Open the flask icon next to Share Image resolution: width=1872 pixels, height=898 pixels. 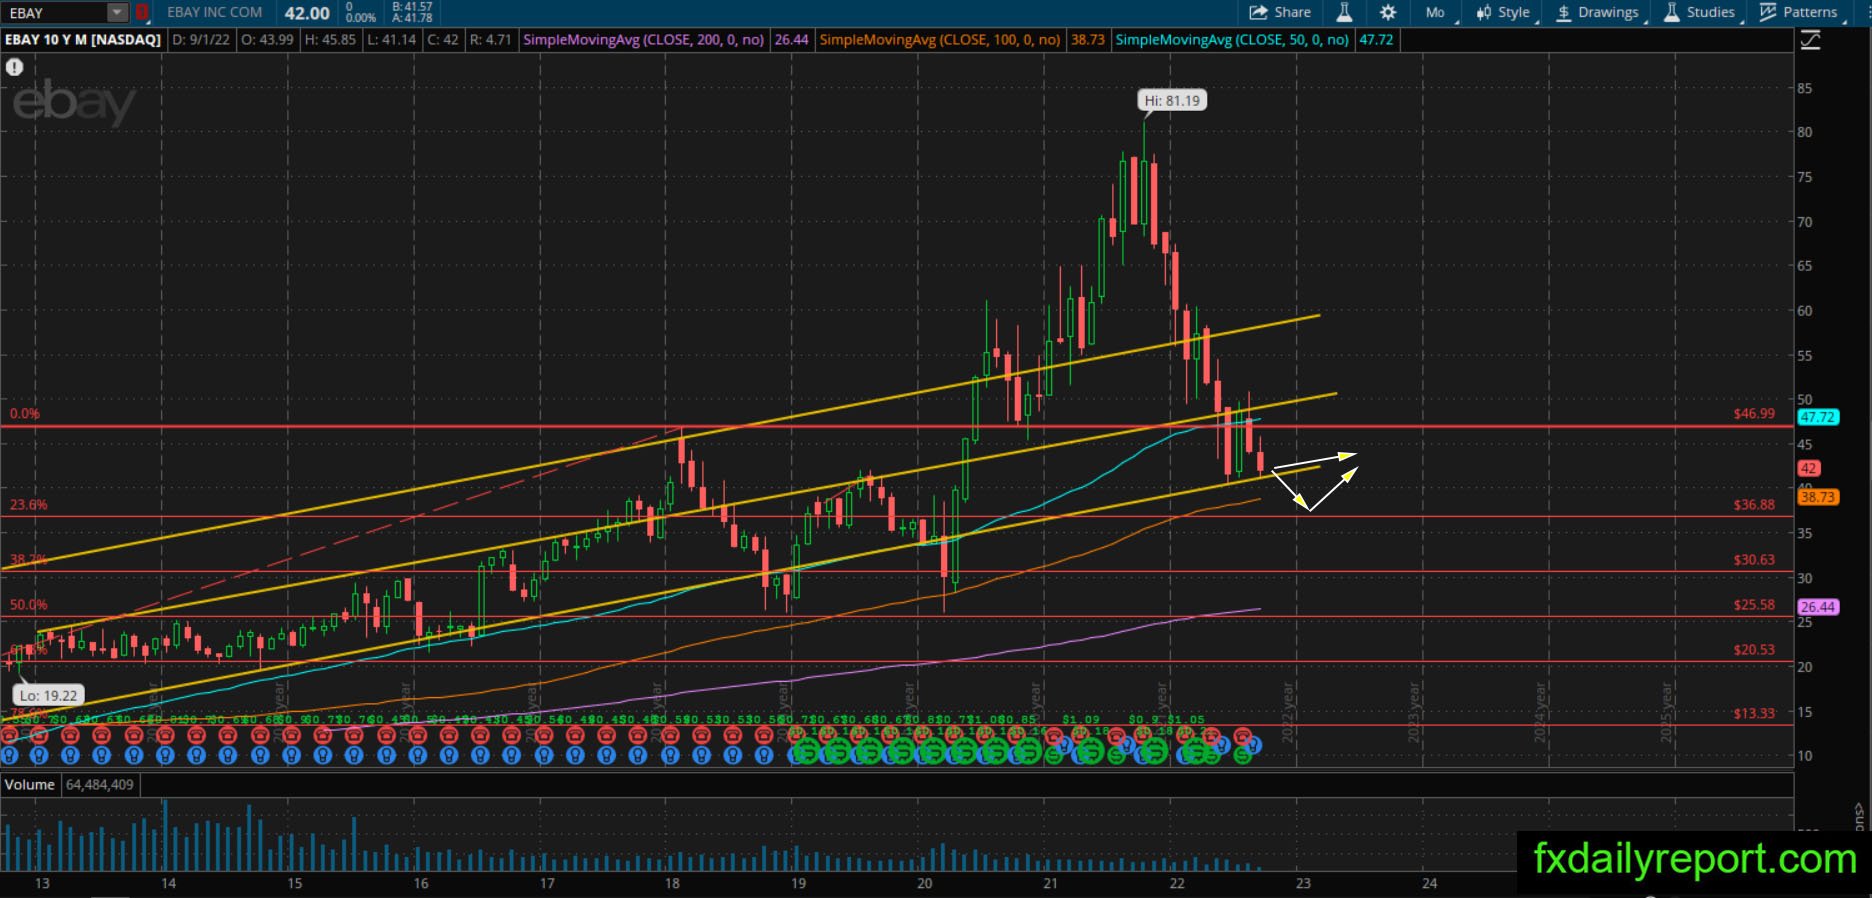pyautogui.click(x=1344, y=13)
